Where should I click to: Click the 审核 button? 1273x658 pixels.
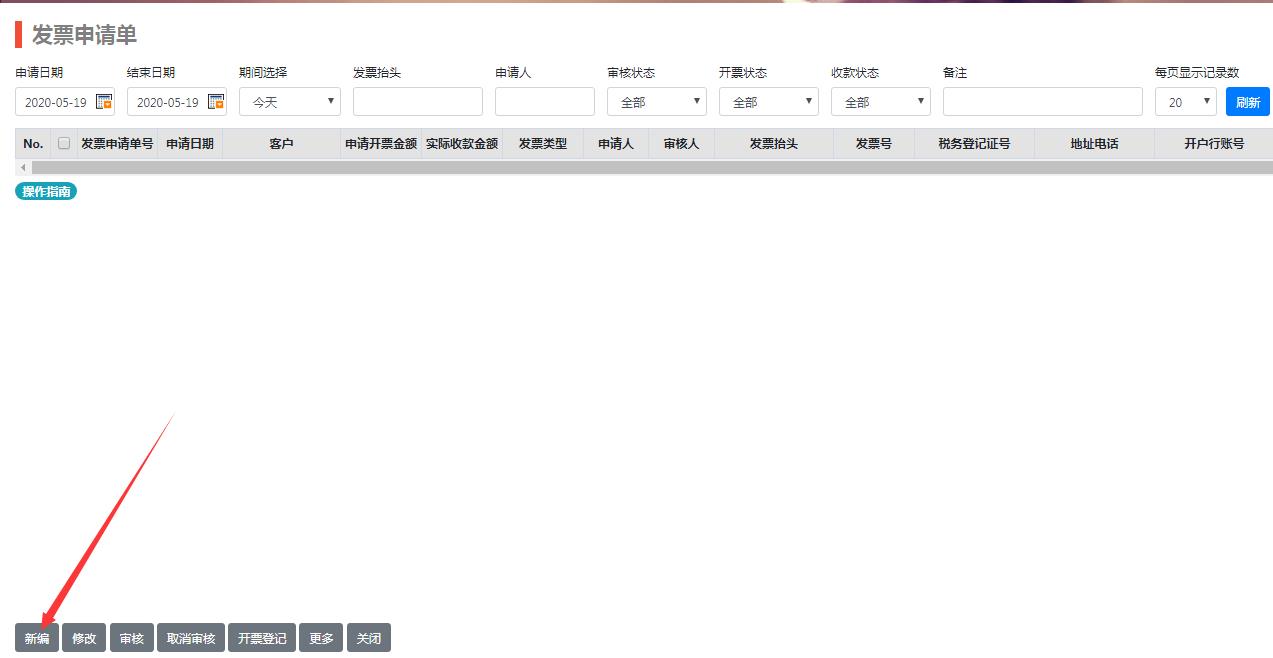coord(131,638)
